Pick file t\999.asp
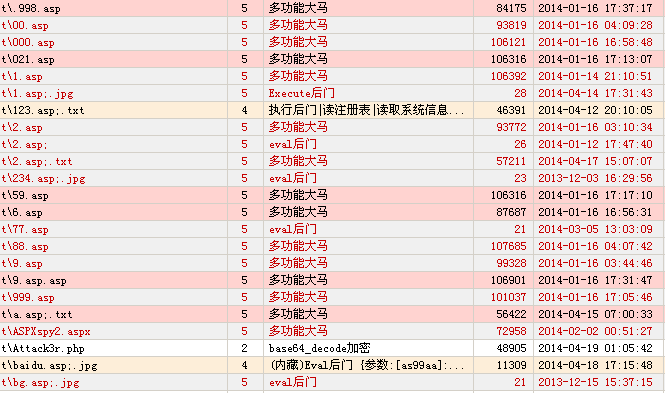The height and width of the screenshot is (393, 665). click(x=28, y=297)
